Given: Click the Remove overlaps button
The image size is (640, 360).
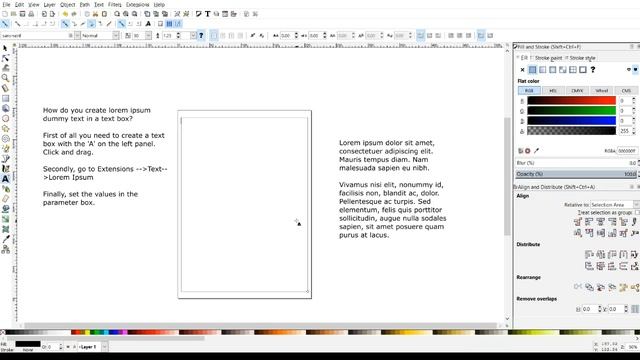Looking at the screenshot, I should 635,309.
